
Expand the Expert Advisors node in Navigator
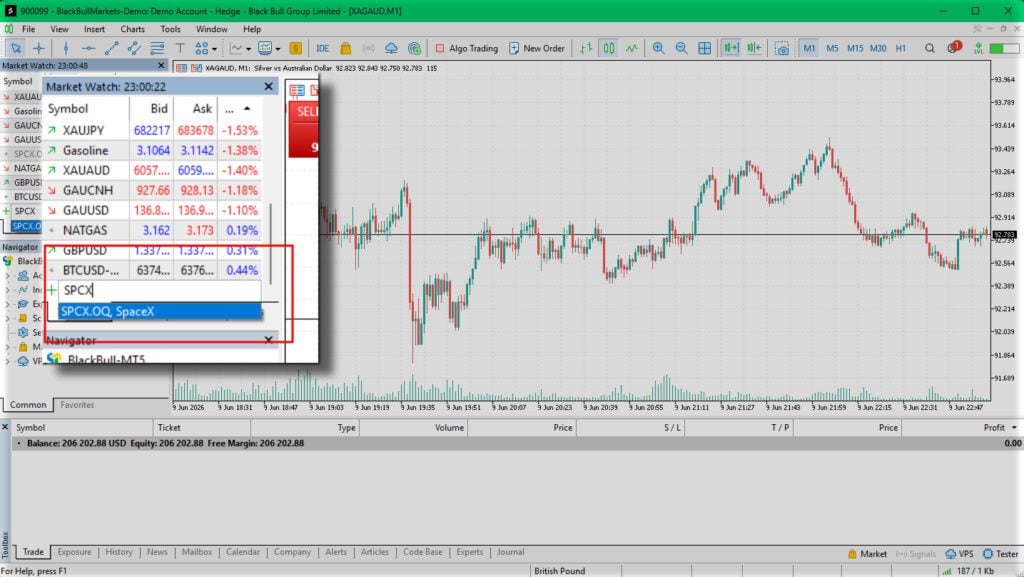click(7, 304)
